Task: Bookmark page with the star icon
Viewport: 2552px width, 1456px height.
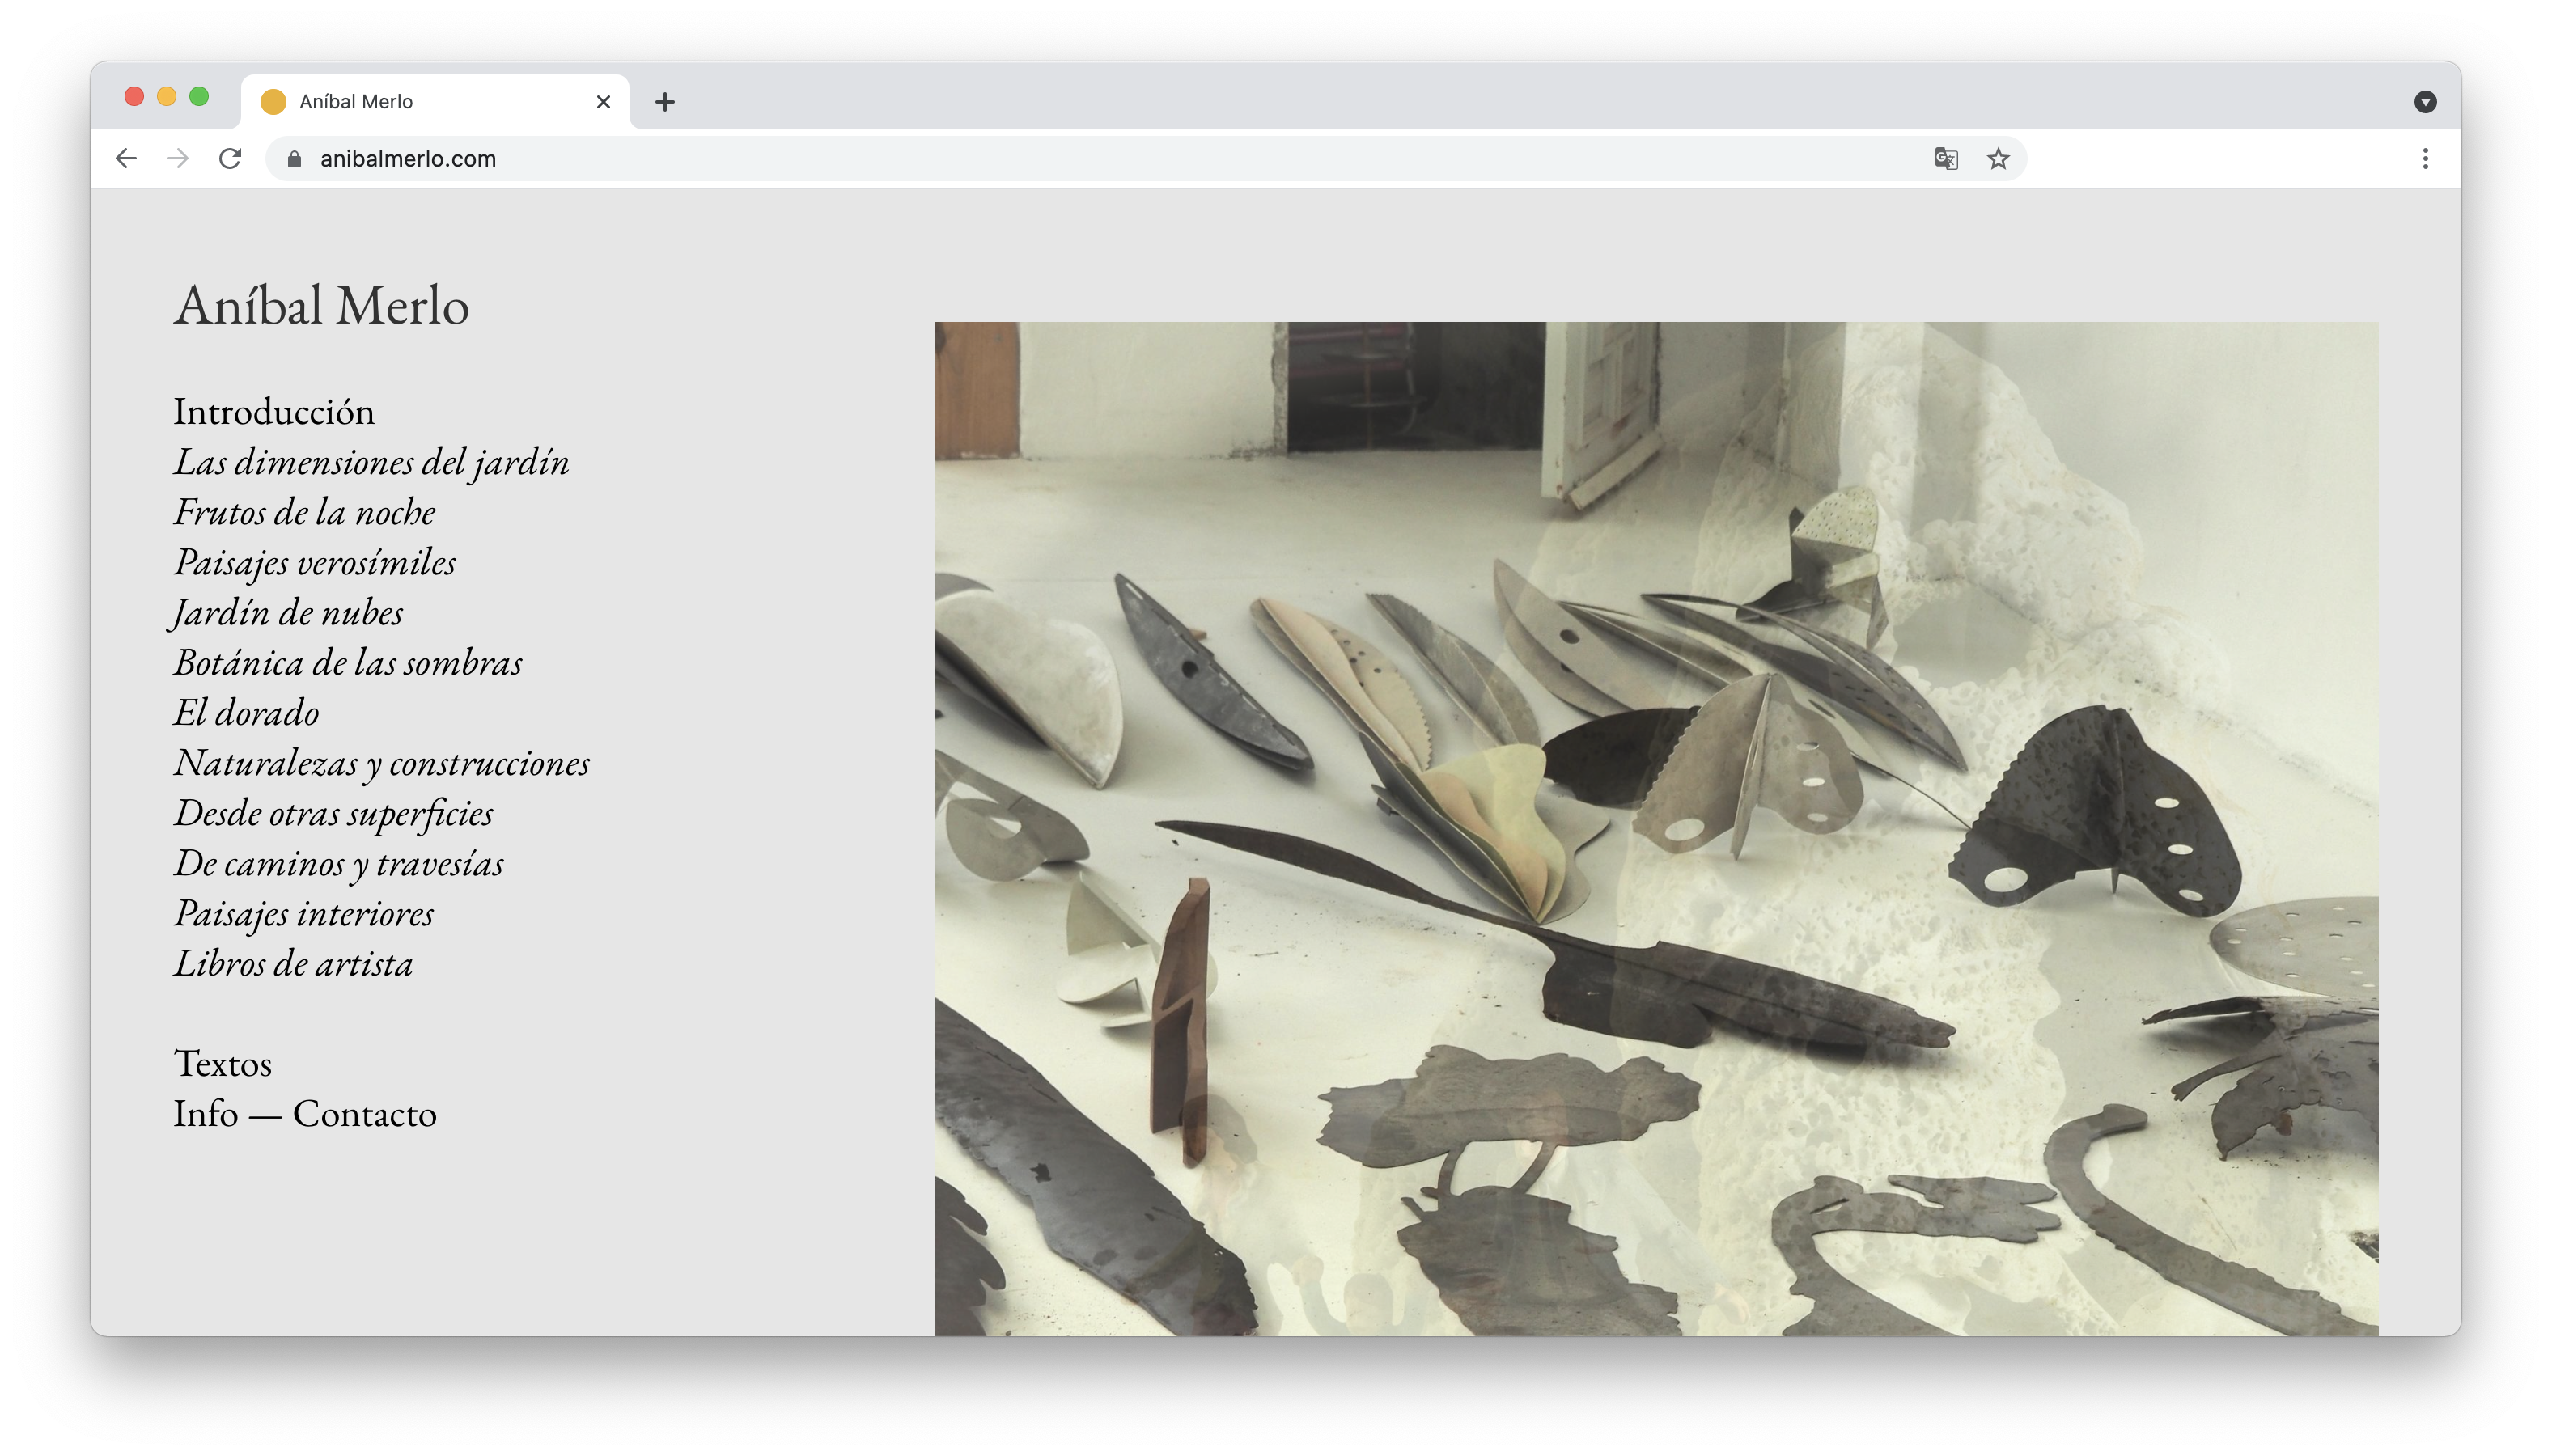Action: (1997, 159)
